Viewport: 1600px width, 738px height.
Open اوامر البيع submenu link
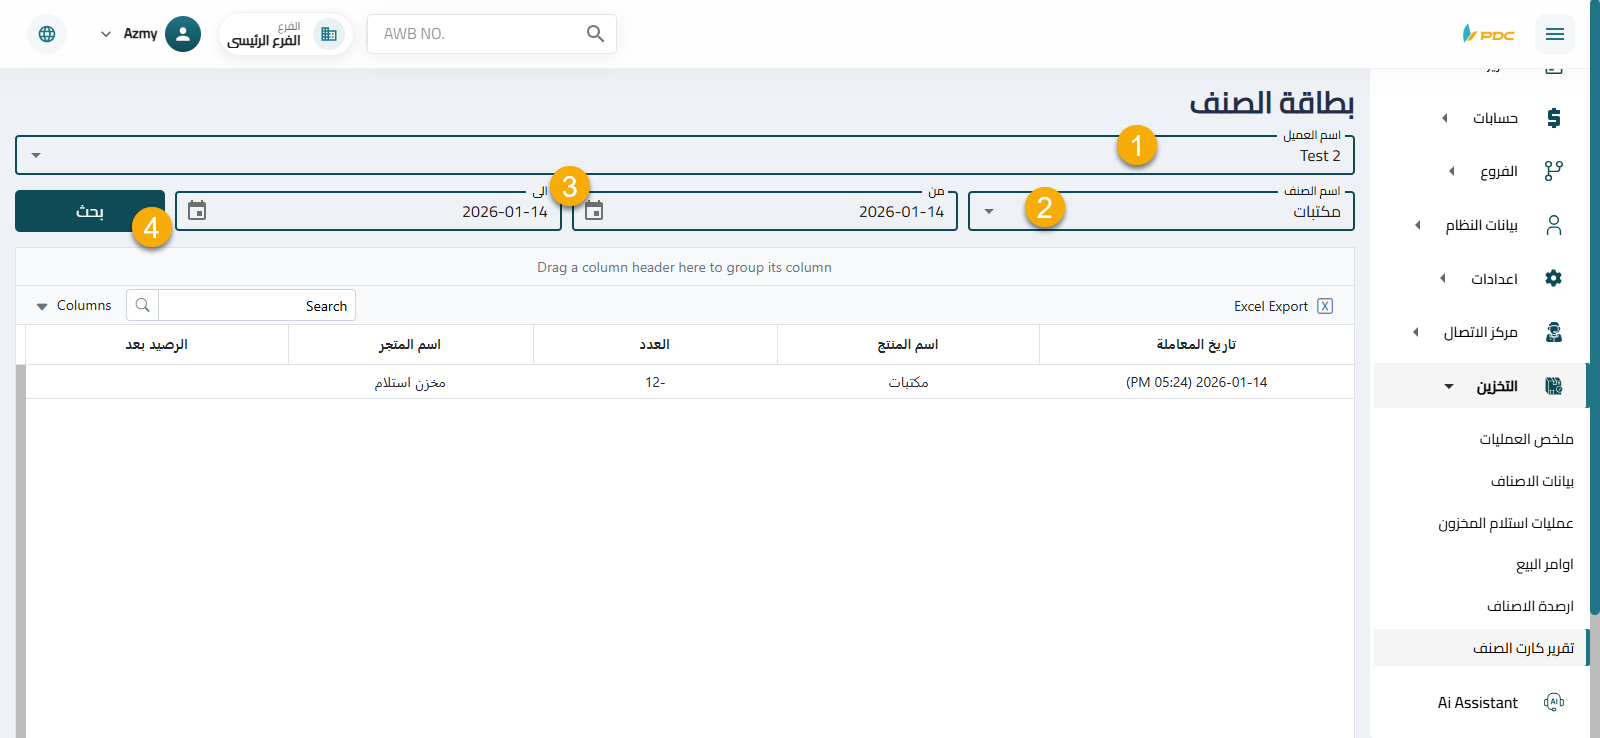[x=1545, y=564]
